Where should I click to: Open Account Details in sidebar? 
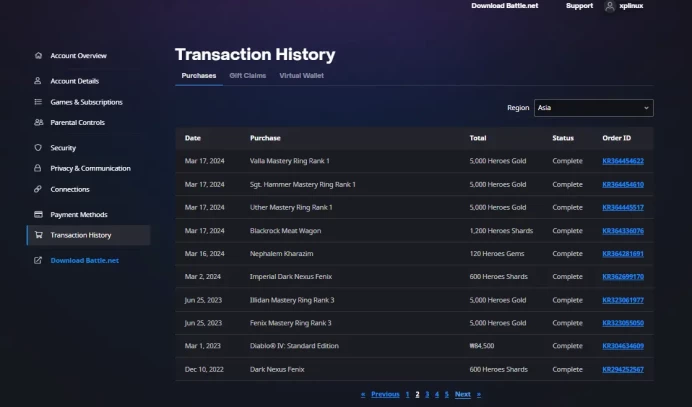75,81
